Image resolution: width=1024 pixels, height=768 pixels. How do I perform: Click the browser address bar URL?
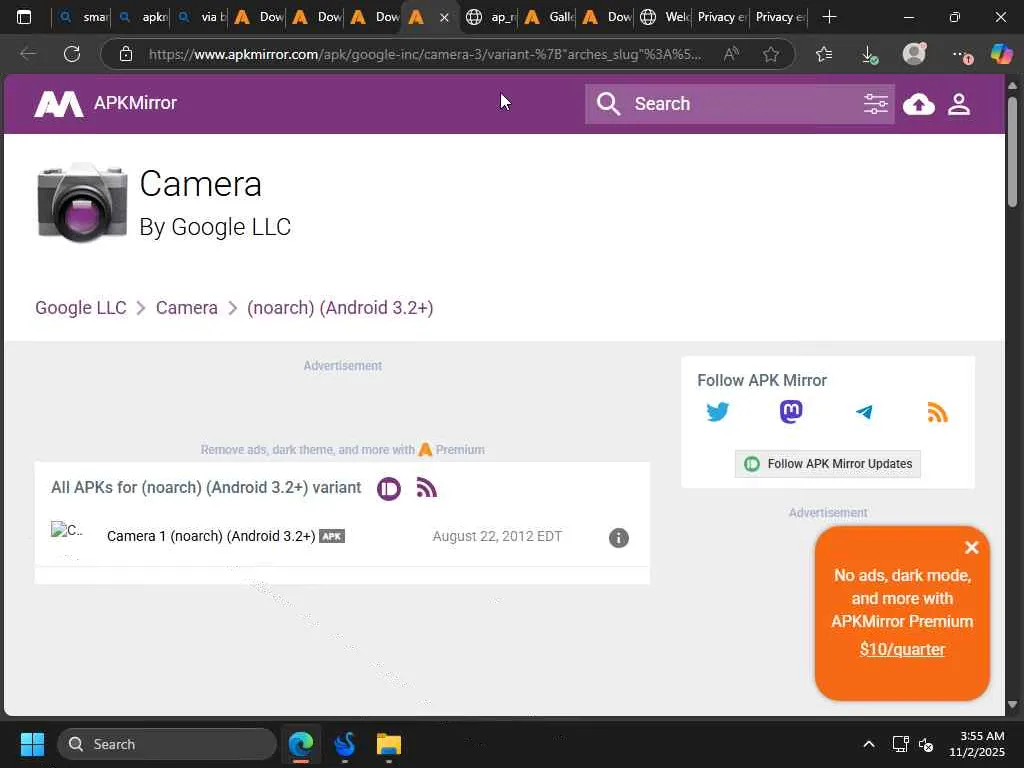point(425,54)
